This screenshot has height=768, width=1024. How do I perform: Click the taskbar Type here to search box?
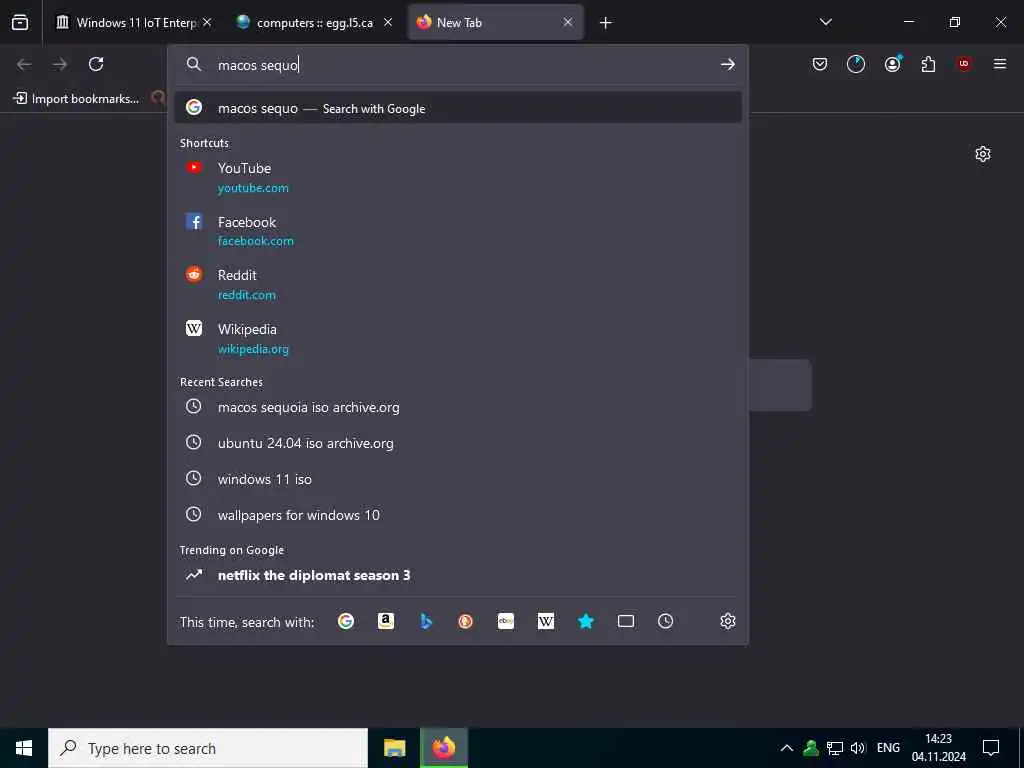pos(208,748)
